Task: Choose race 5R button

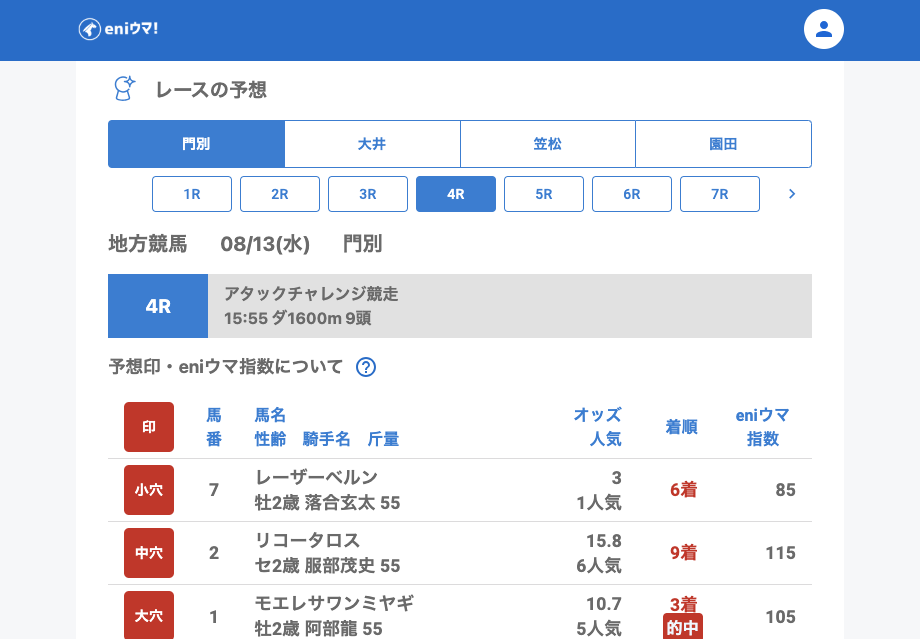Action: (544, 194)
